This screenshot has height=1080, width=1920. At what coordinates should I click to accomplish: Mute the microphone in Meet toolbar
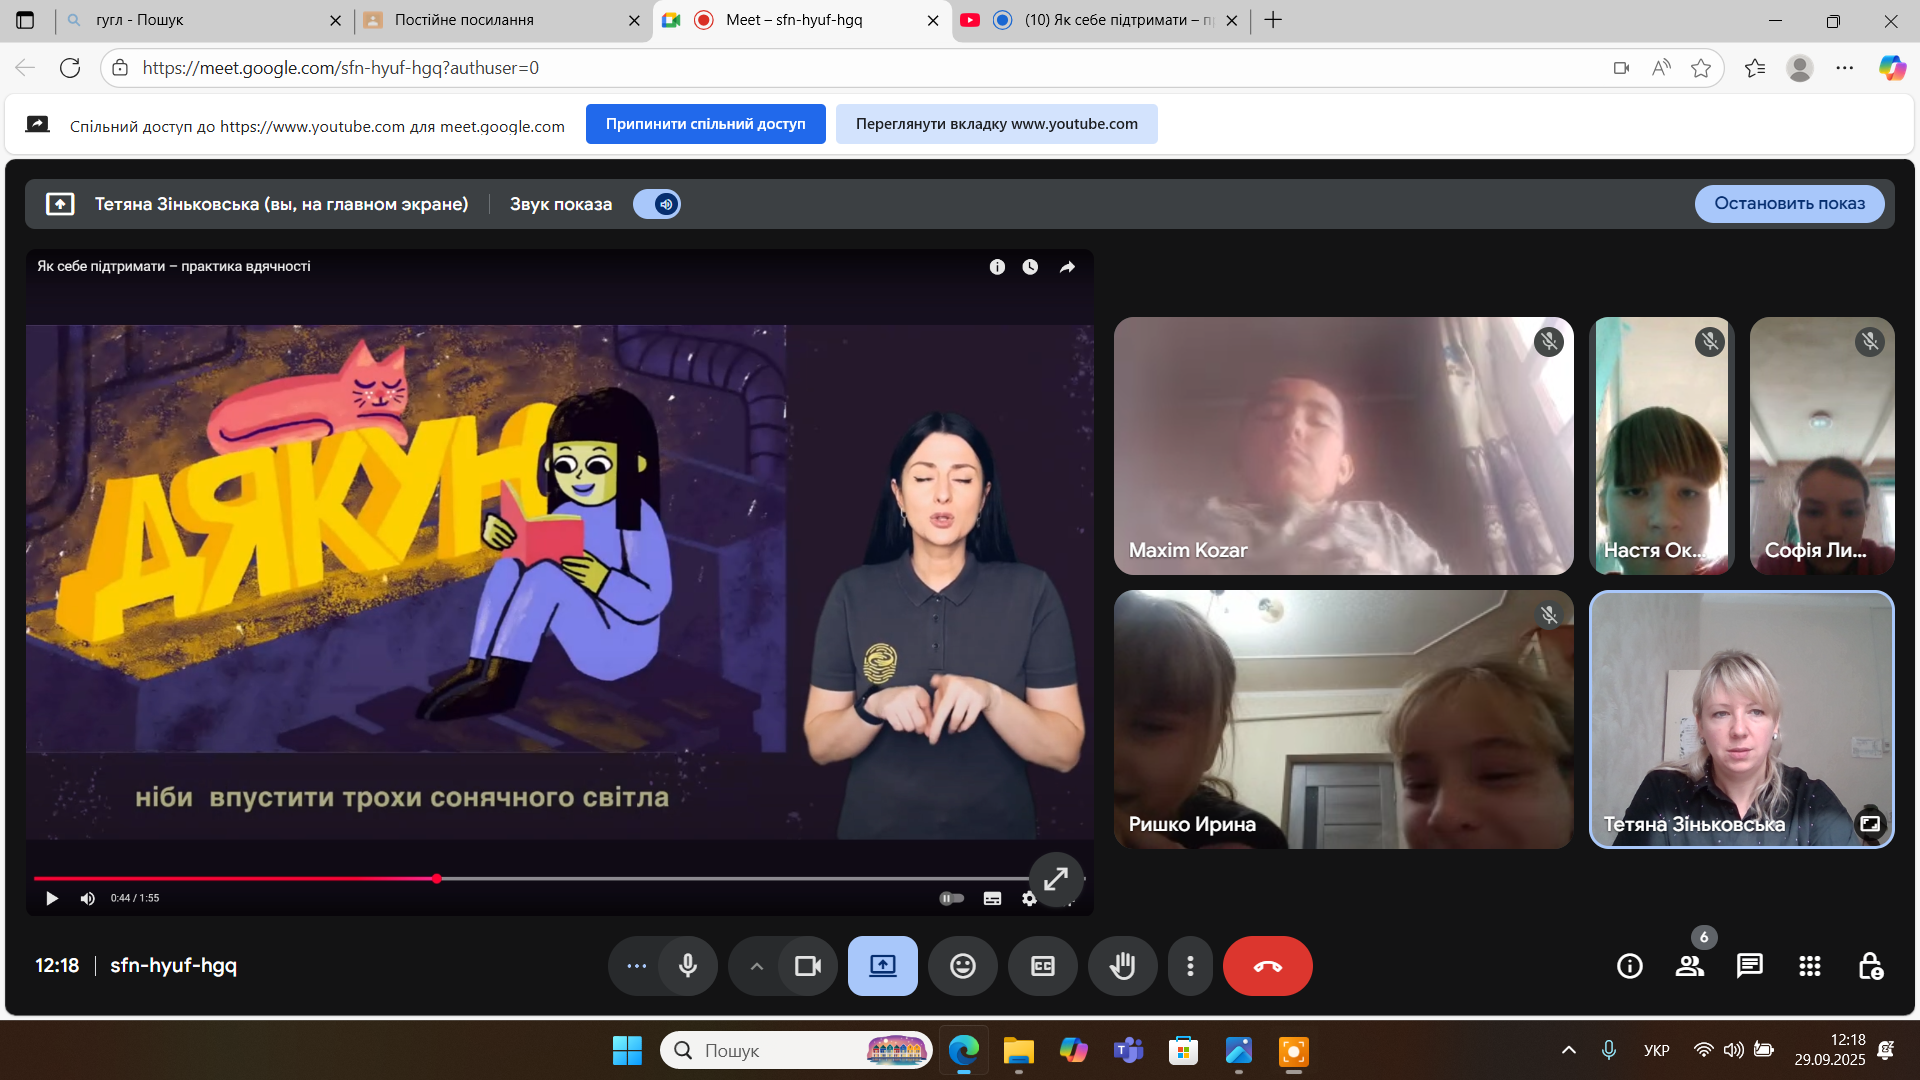tap(688, 966)
